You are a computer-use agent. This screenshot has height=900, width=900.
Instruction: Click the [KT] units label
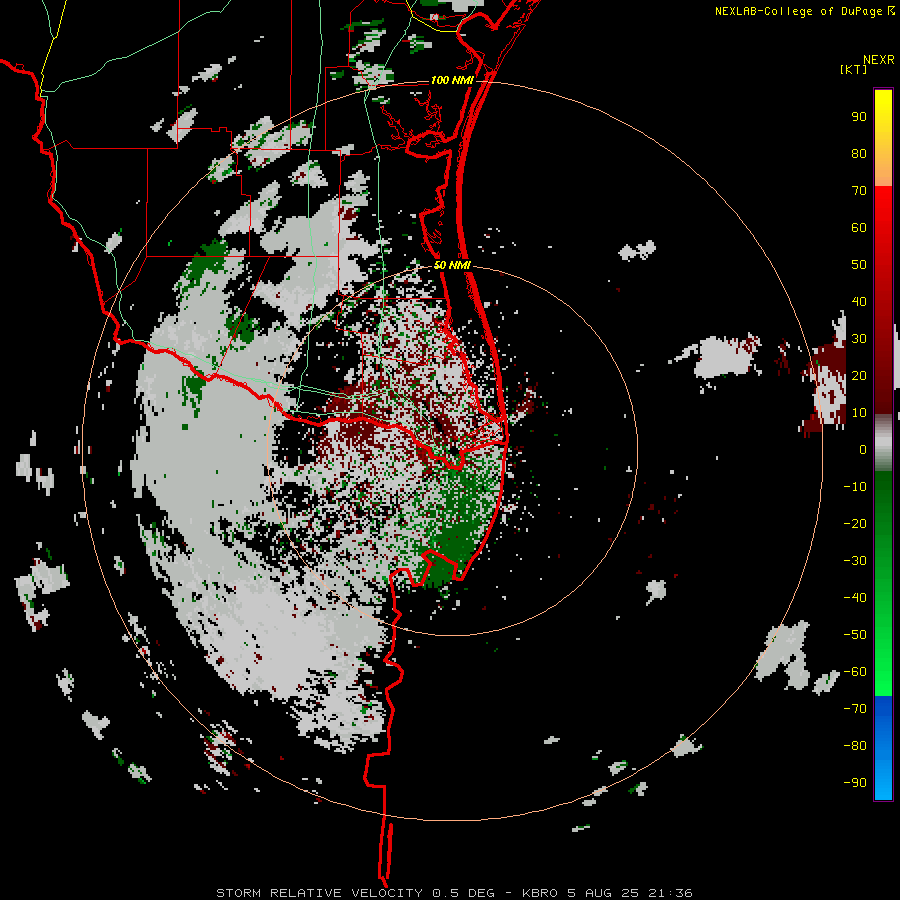[854, 69]
